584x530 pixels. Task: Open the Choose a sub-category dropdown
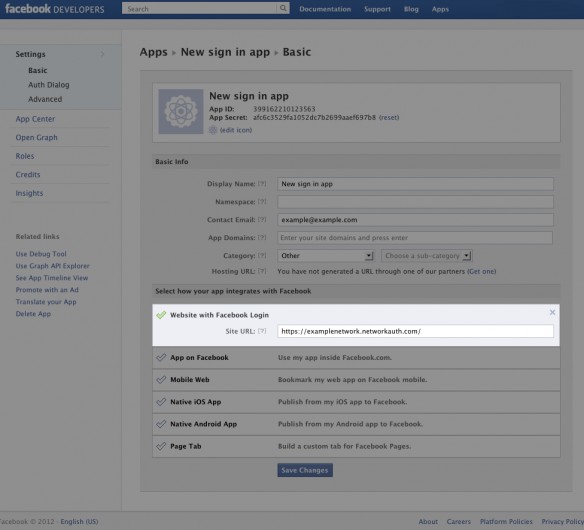tap(427, 256)
